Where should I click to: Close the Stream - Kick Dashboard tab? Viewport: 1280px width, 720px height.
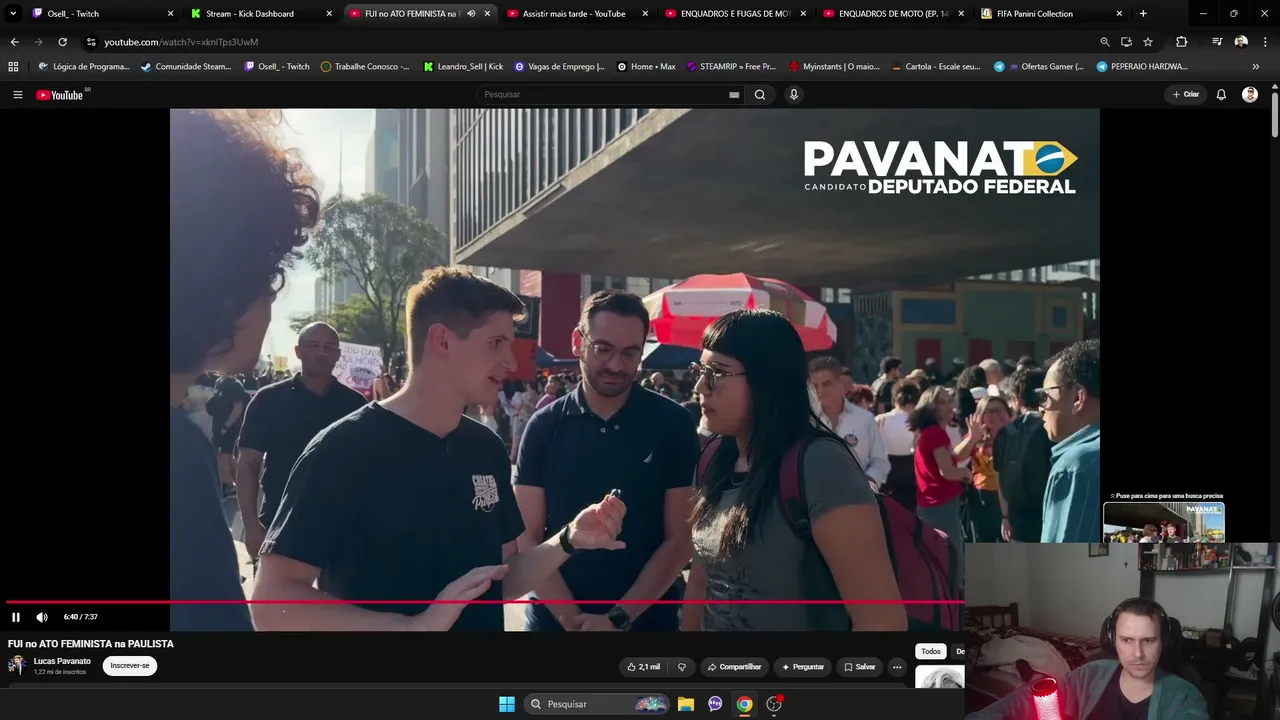pyautogui.click(x=329, y=14)
